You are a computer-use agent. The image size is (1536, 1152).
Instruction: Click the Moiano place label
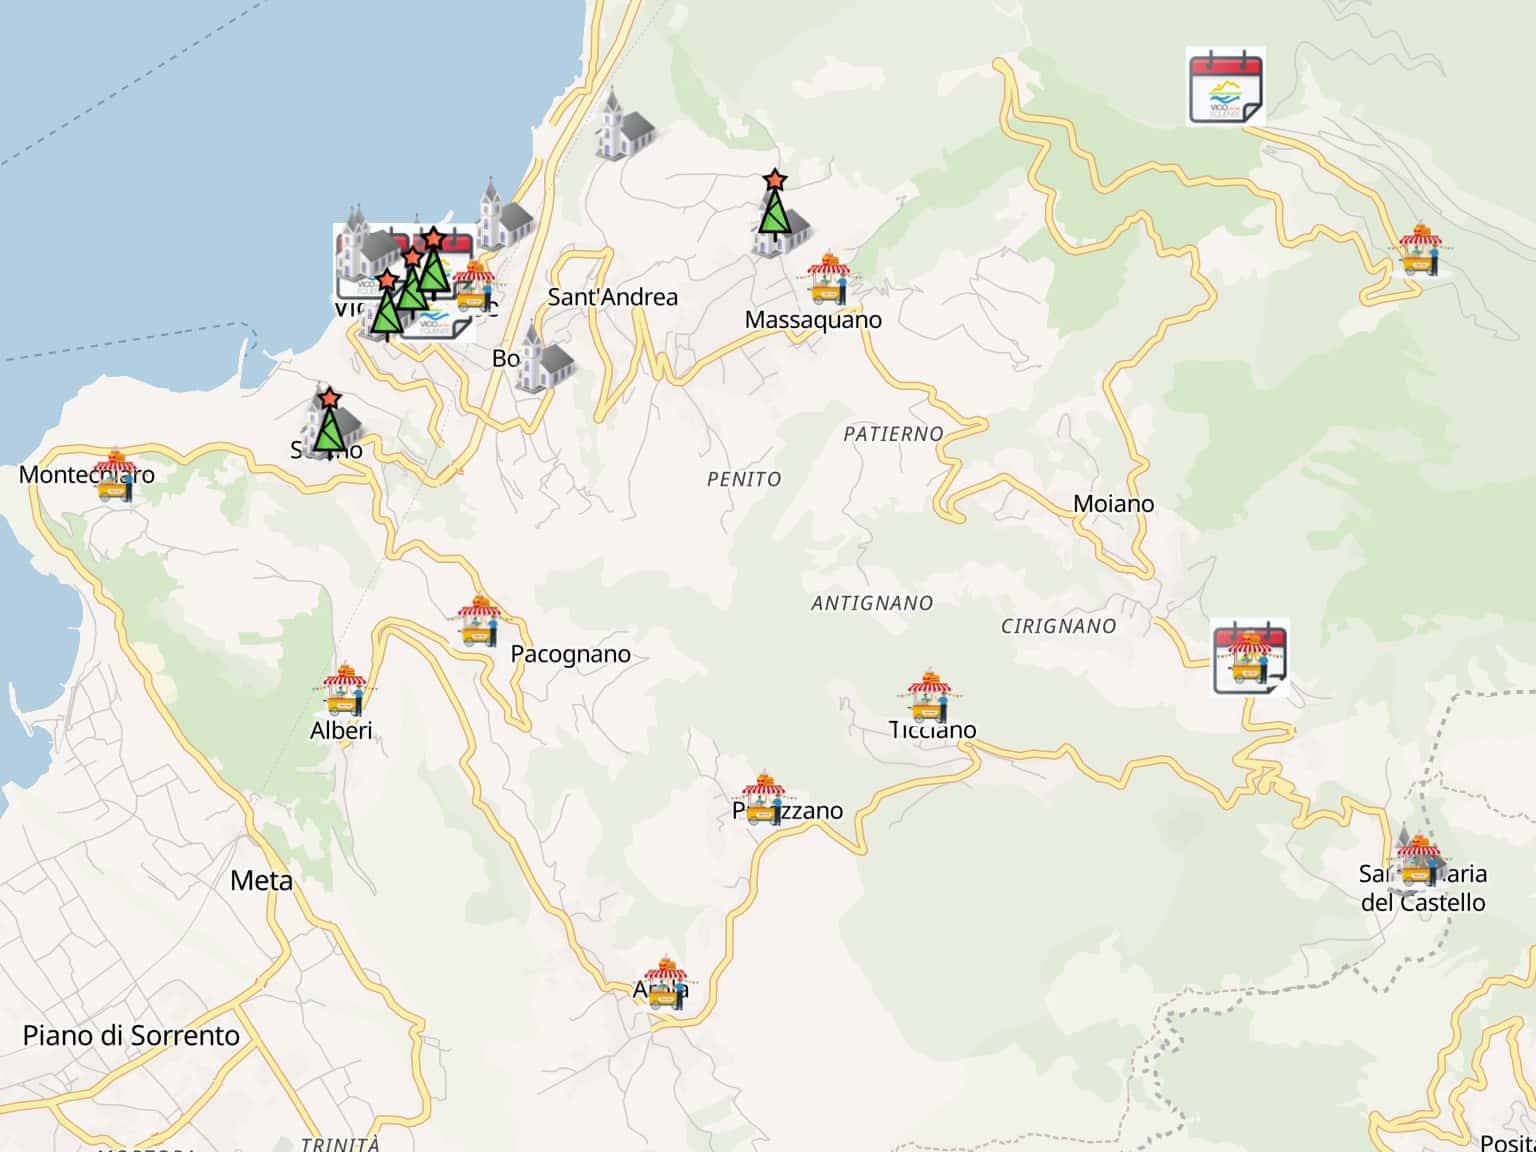click(x=1113, y=504)
